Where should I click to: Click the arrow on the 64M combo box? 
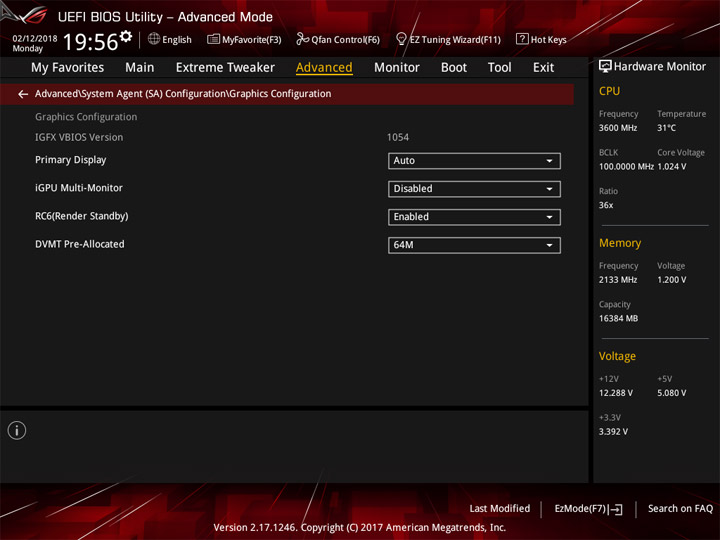[549, 245]
